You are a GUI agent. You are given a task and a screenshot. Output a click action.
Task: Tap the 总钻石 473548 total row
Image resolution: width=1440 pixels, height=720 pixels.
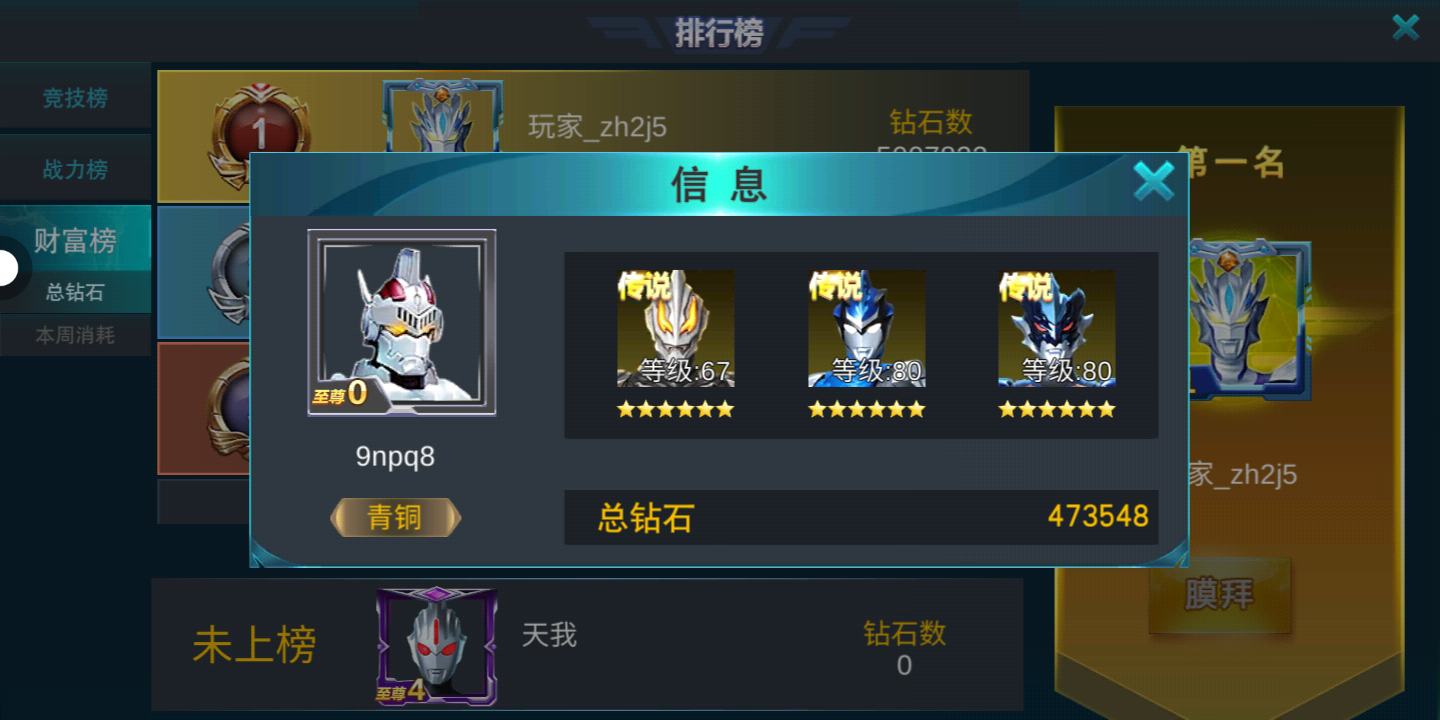point(861,517)
